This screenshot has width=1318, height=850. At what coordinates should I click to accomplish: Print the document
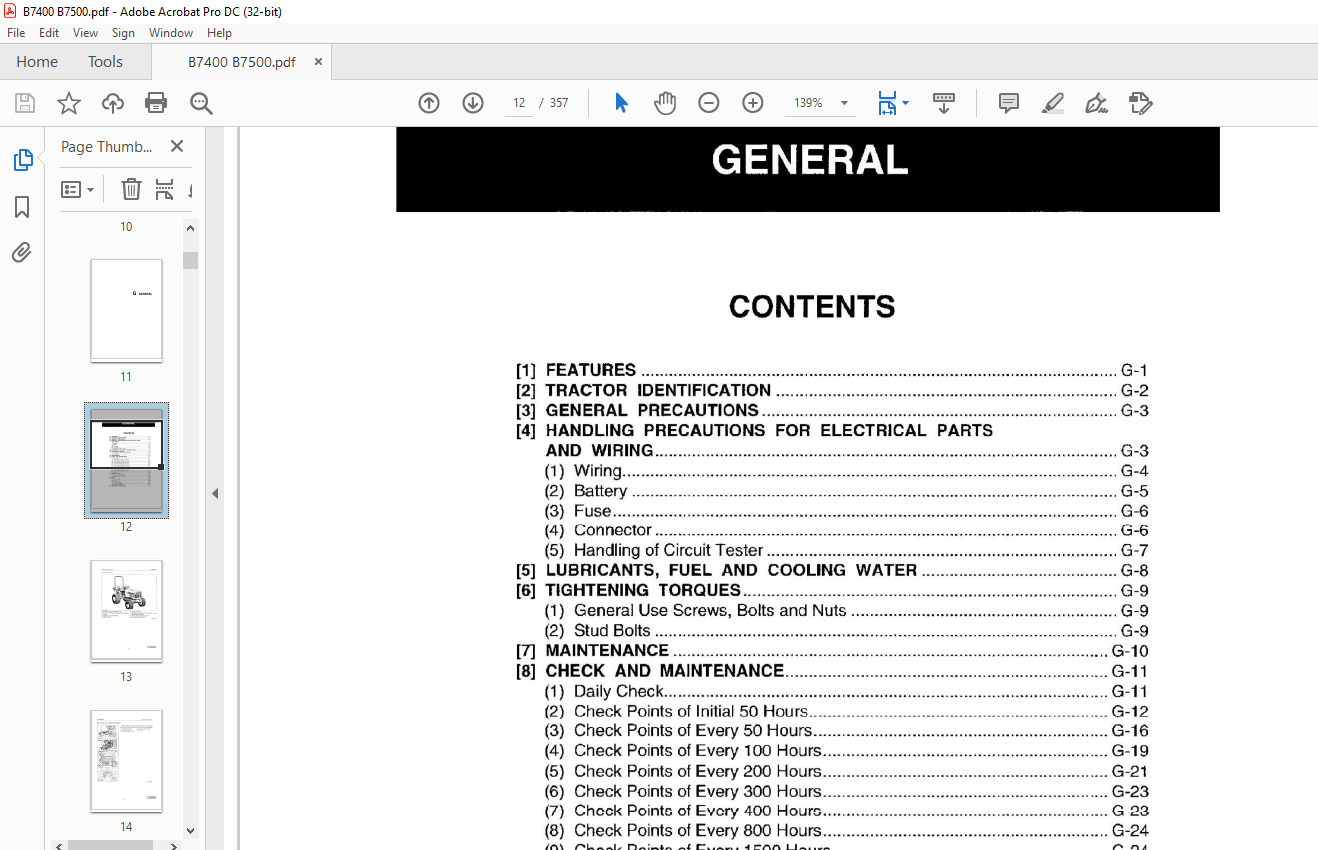[x=156, y=103]
